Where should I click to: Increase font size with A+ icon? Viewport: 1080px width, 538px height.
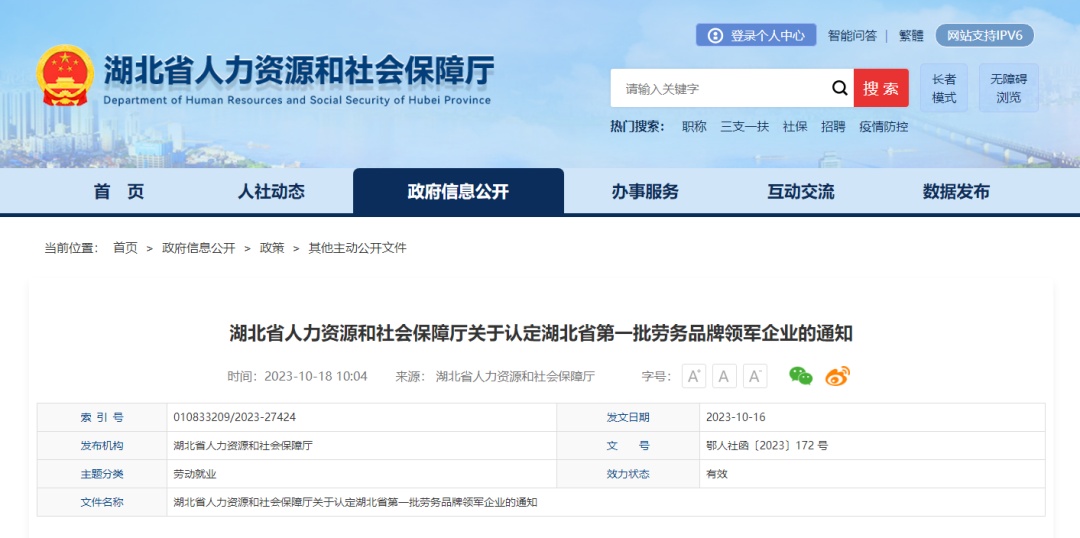[x=694, y=376]
